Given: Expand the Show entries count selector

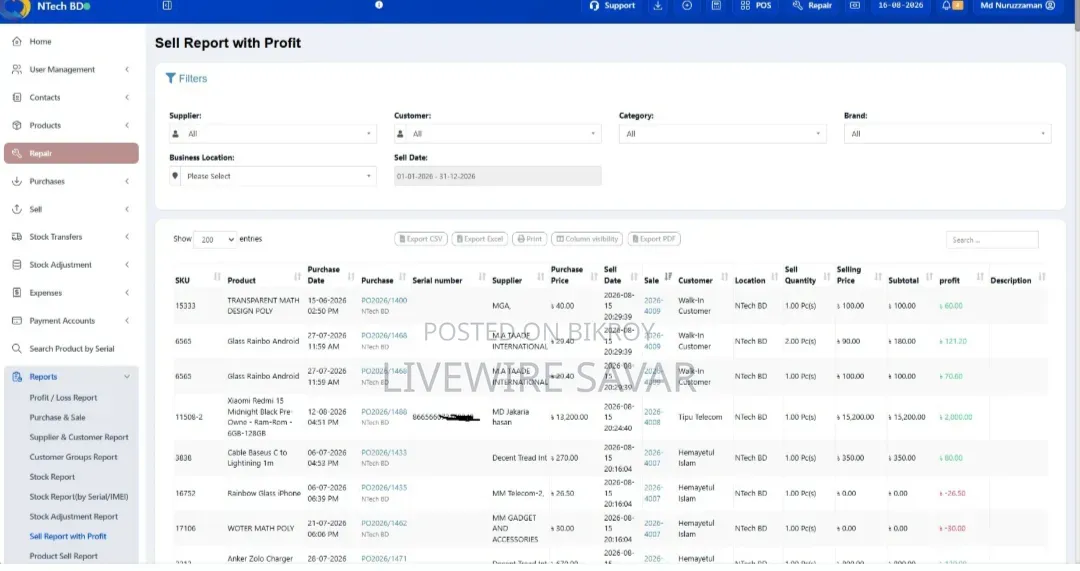Looking at the screenshot, I should point(215,239).
